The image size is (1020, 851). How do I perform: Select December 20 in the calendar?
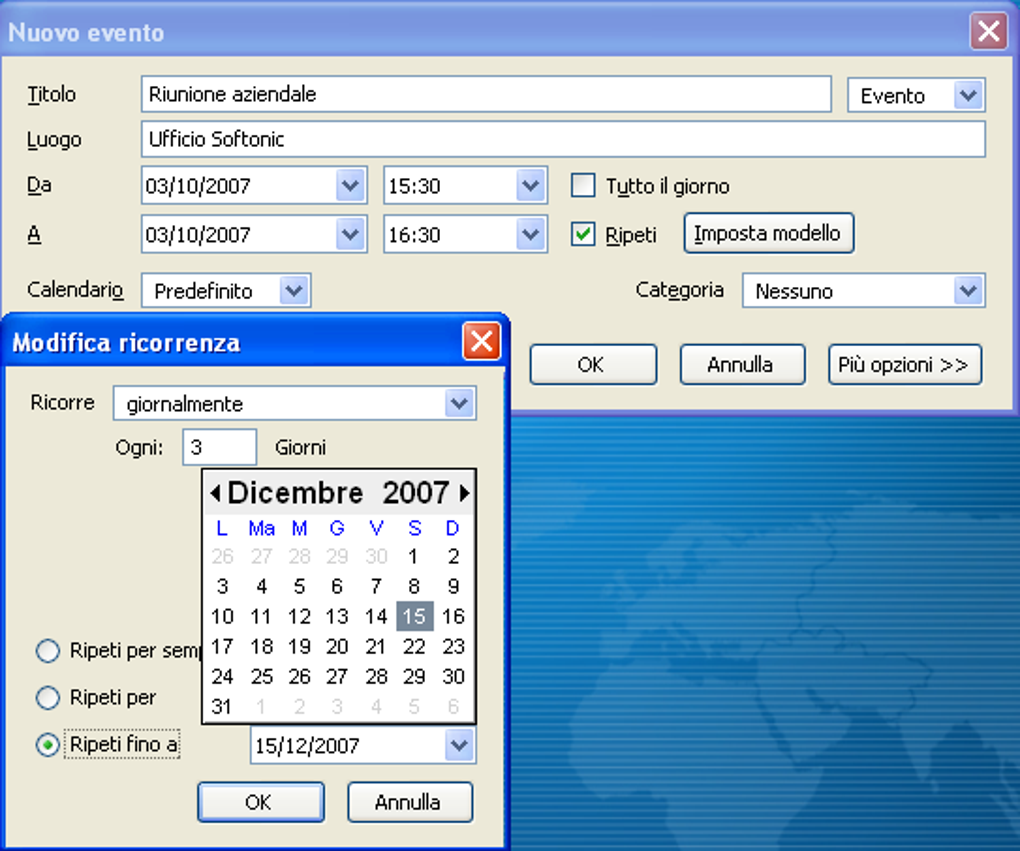click(338, 647)
